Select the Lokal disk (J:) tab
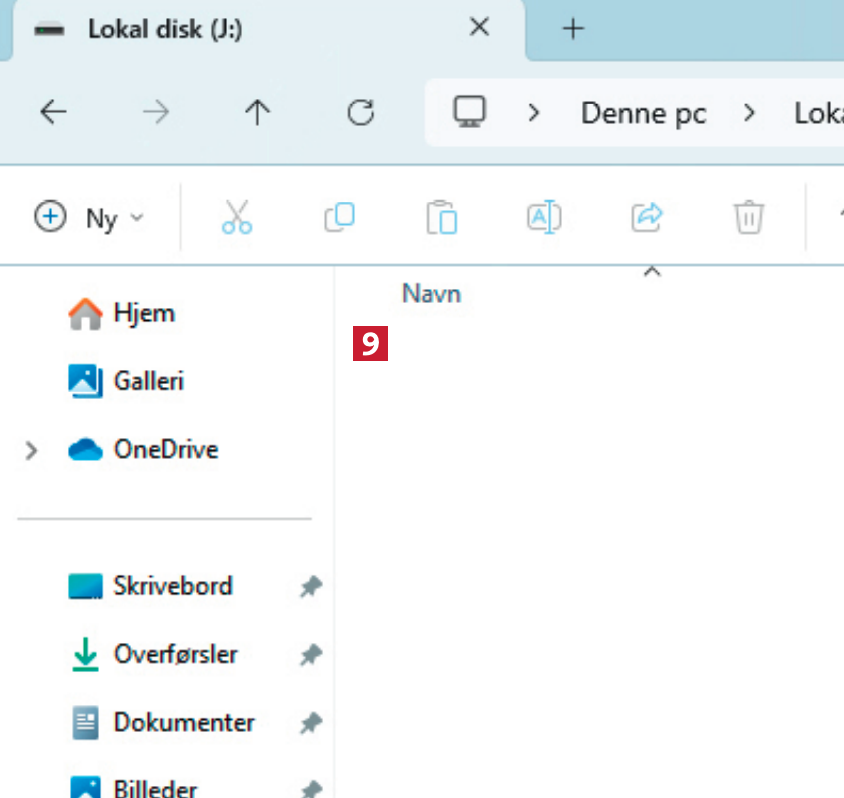This screenshot has height=798, width=844. (165, 29)
